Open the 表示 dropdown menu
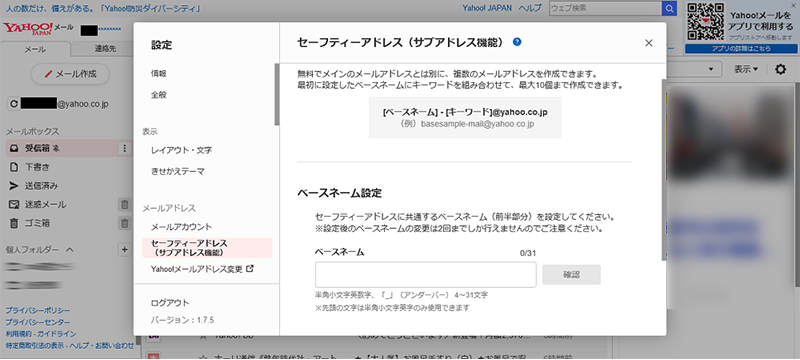 click(746, 69)
